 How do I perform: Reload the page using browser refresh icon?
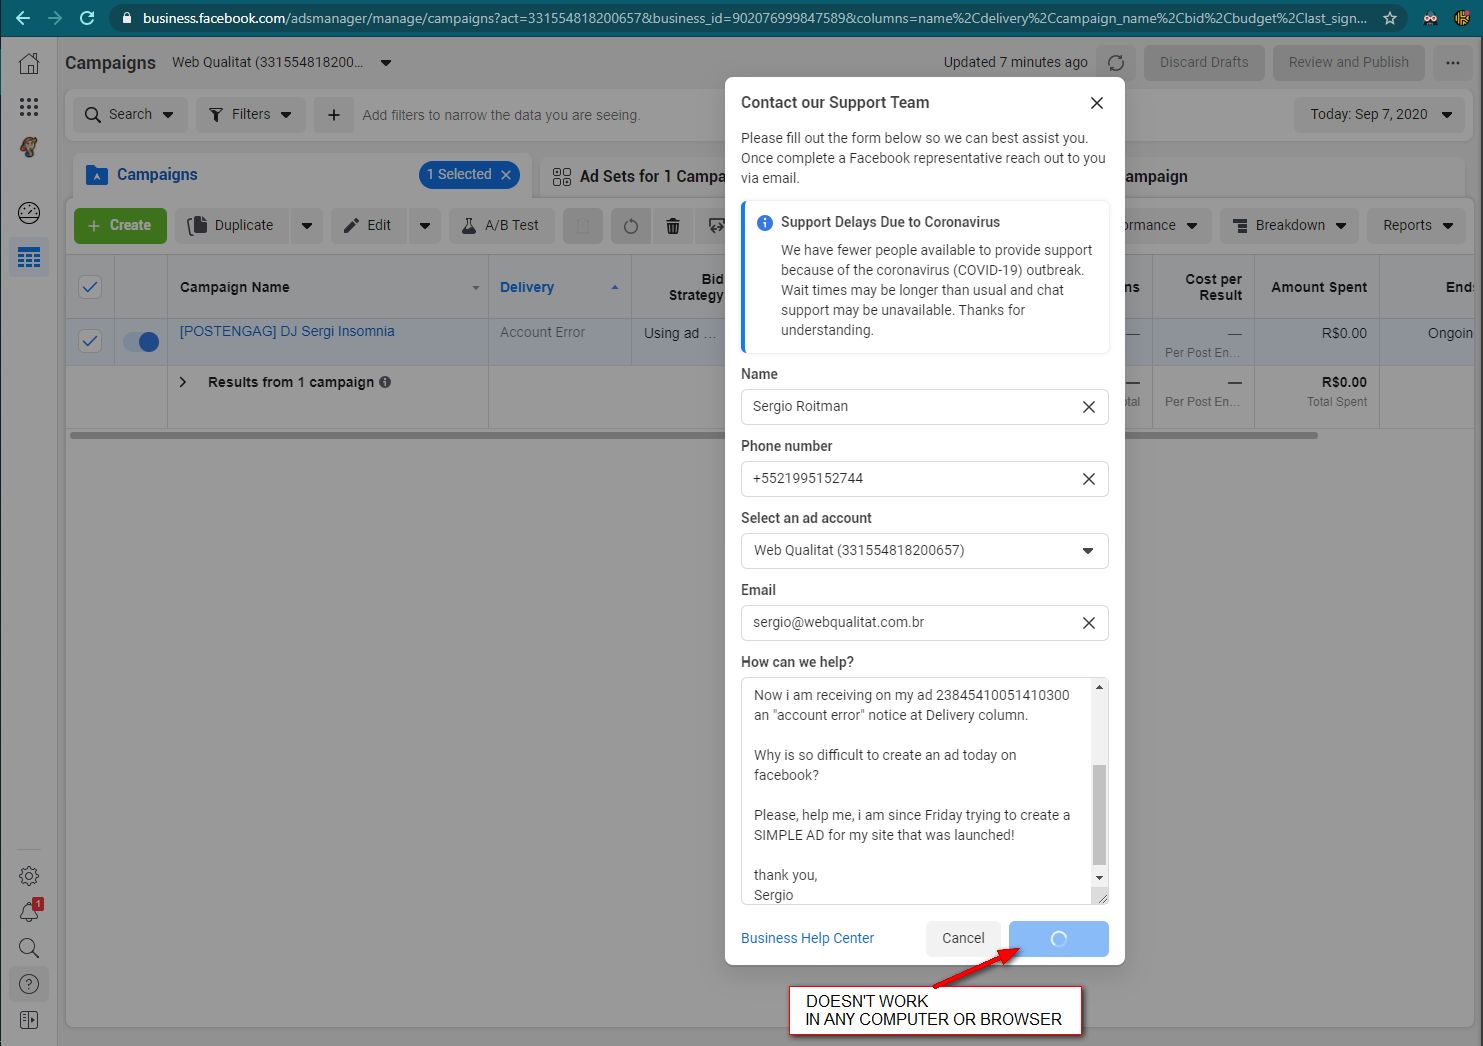[87, 18]
